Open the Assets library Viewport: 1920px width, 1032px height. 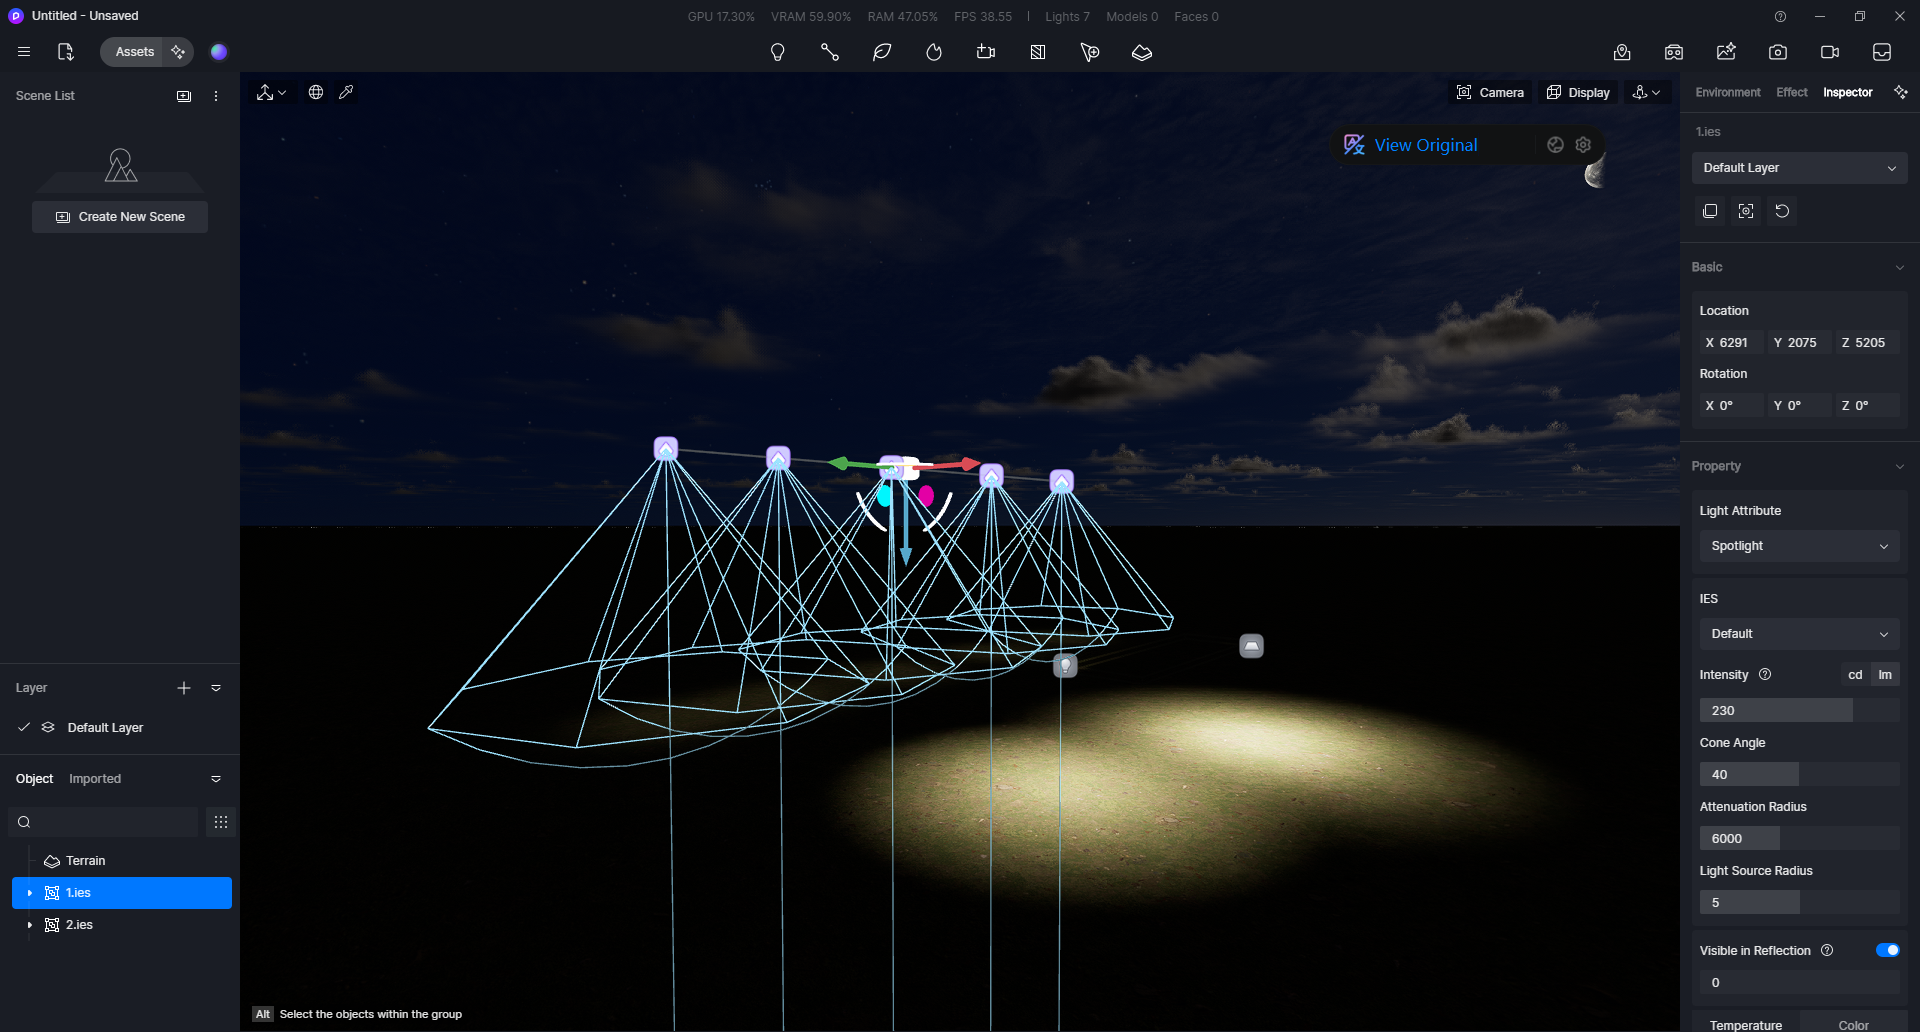coord(134,52)
